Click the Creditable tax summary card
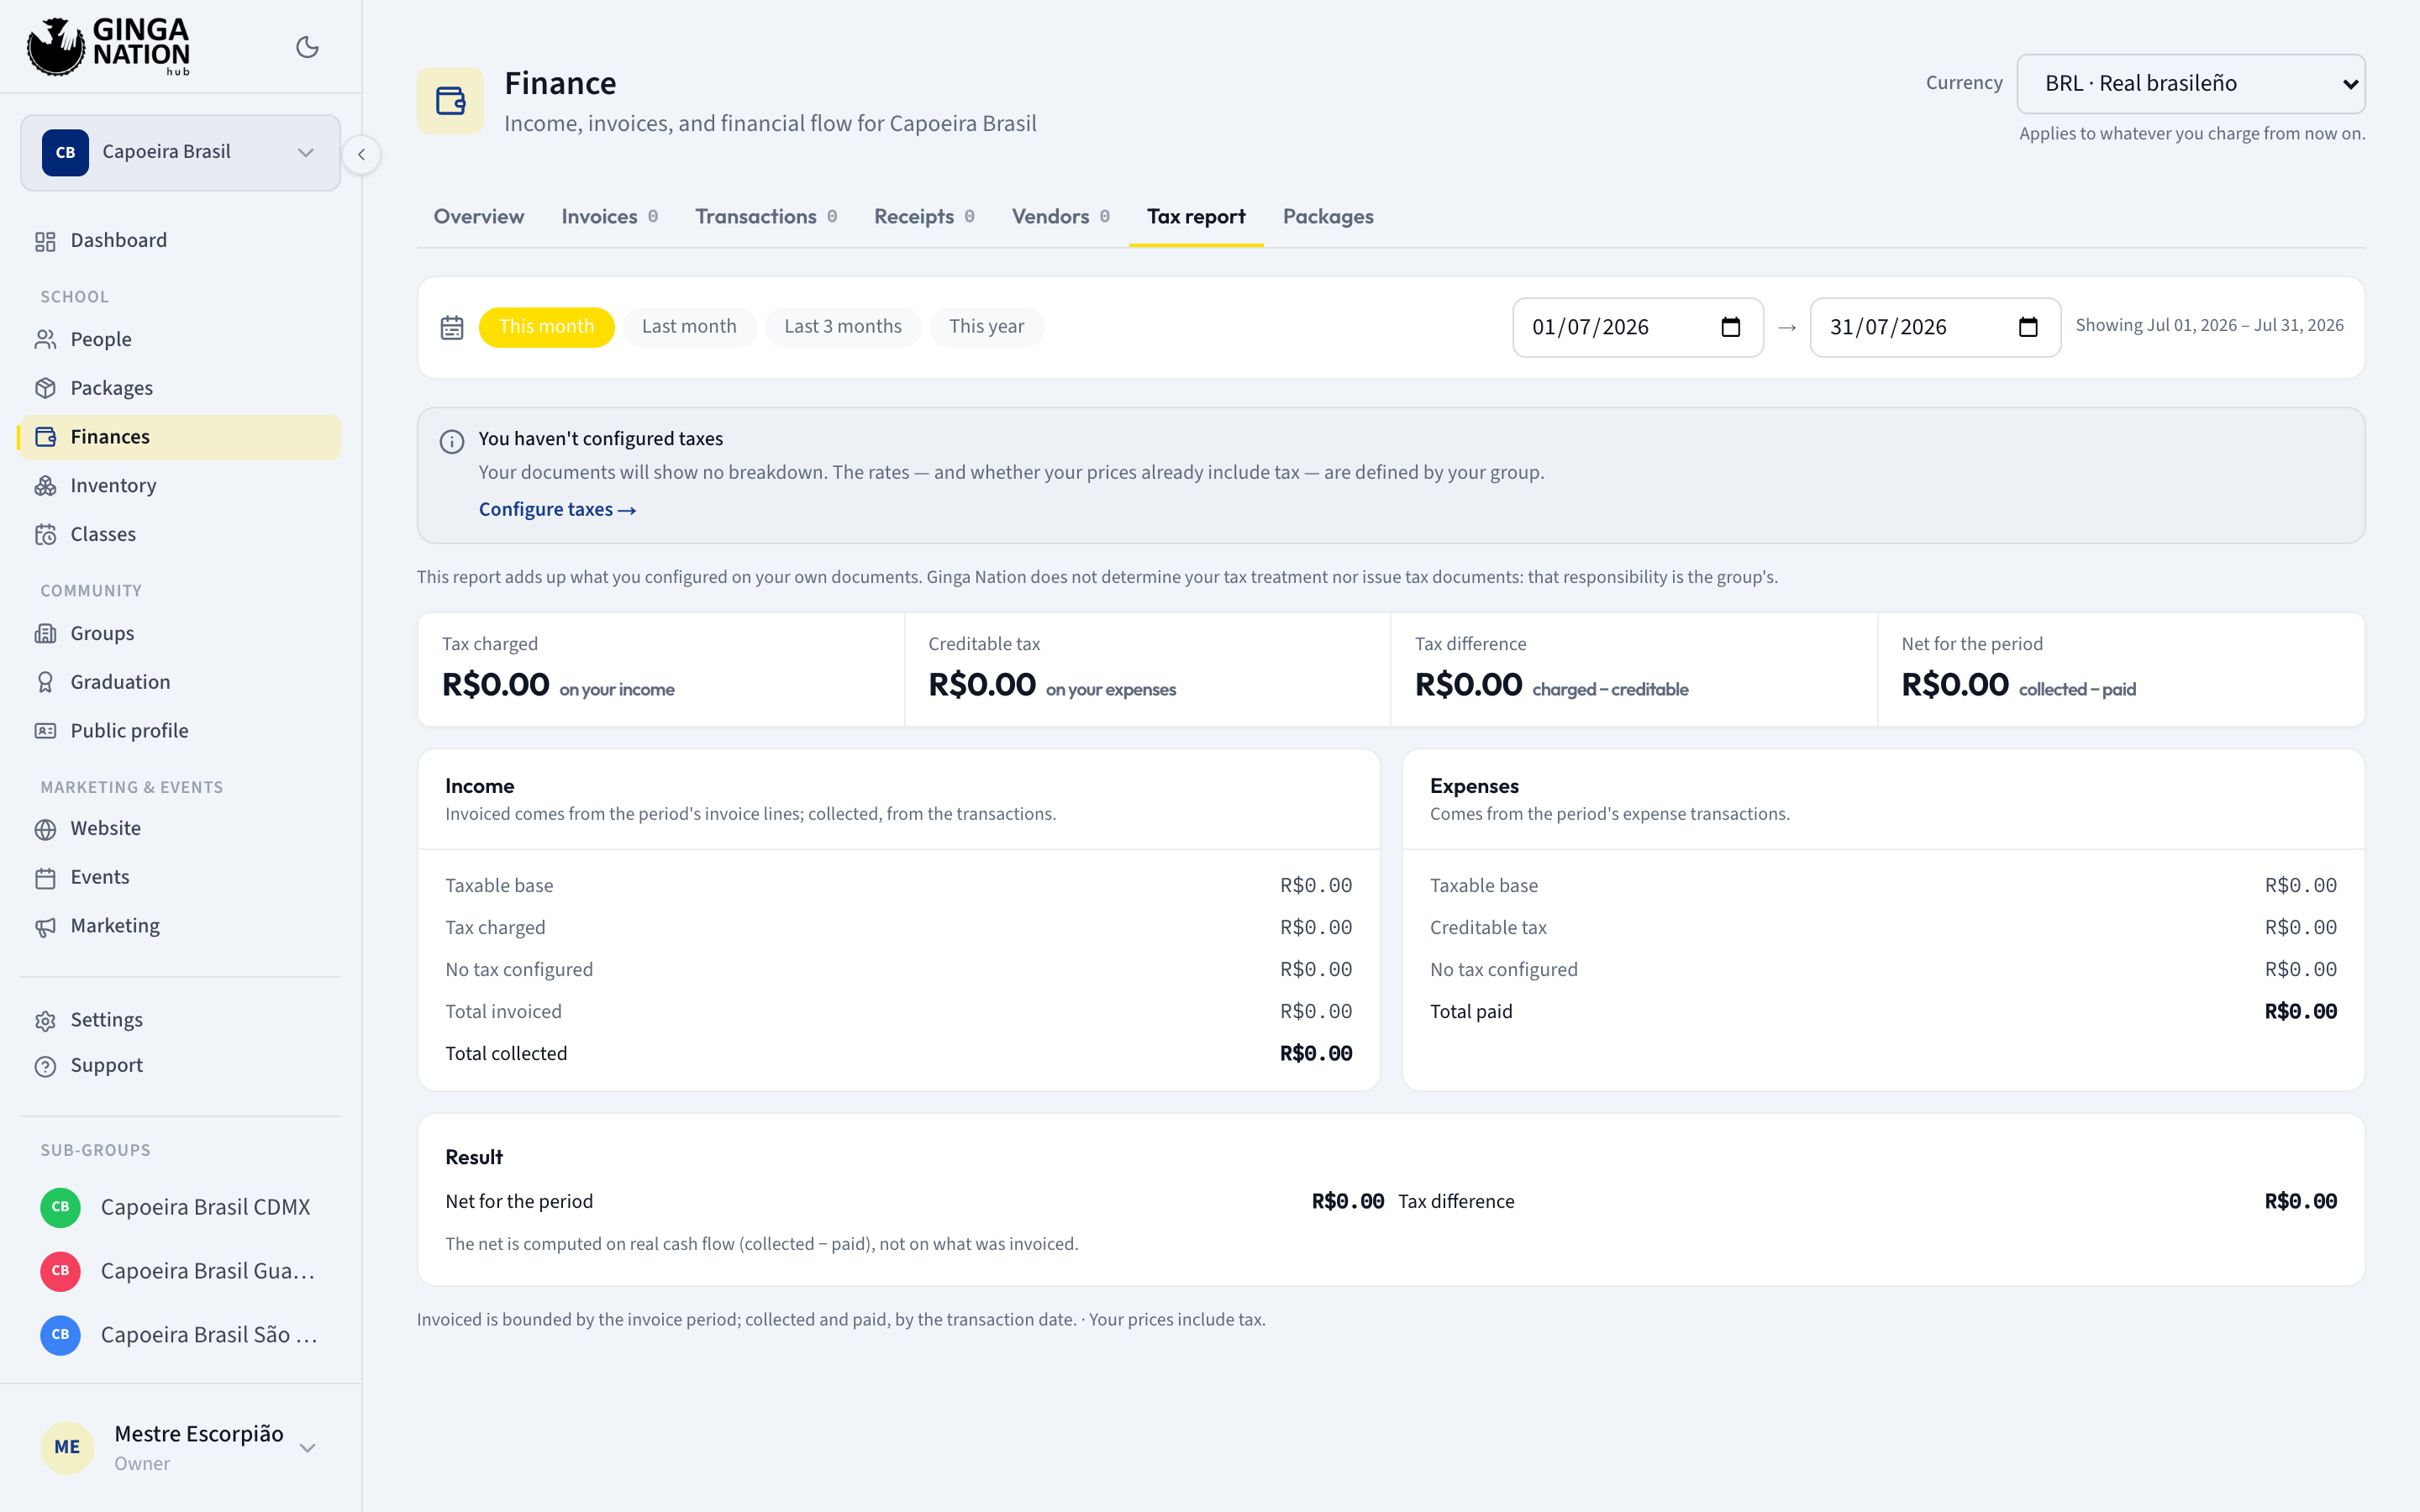 pos(1147,670)
